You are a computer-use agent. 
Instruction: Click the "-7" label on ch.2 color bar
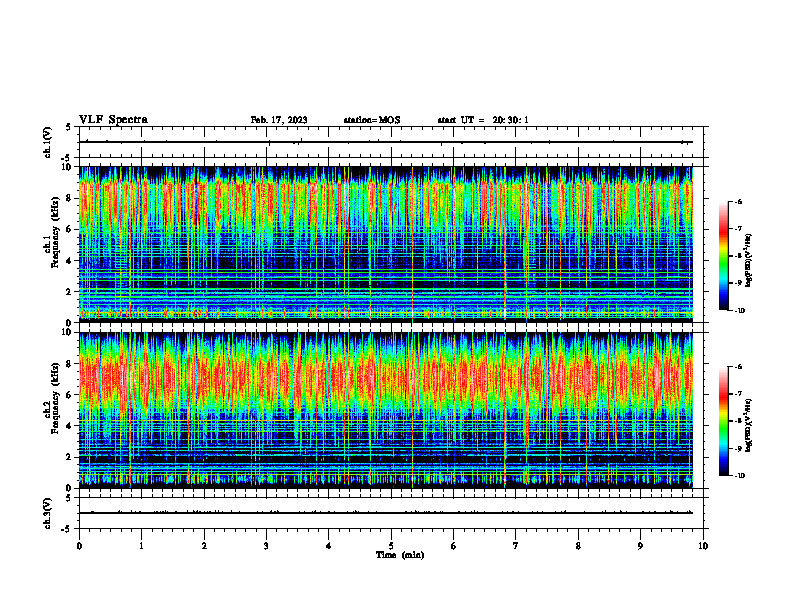tap(738, 394)
